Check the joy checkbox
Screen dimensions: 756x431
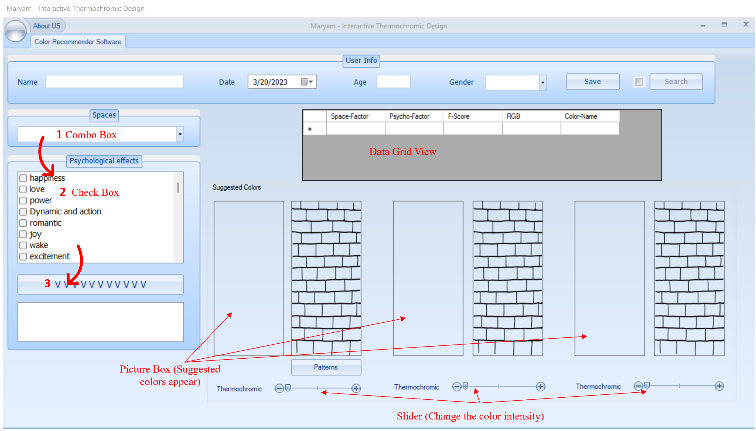click(x=23, y=234)
